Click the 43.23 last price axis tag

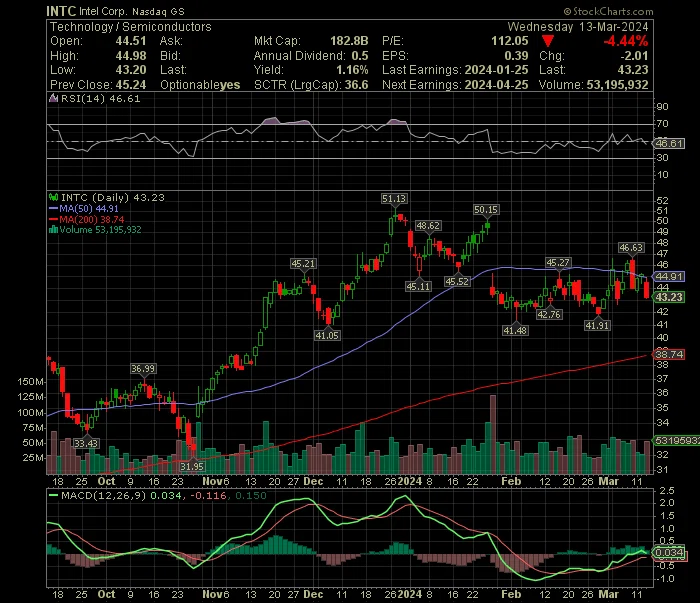(668, 297)
